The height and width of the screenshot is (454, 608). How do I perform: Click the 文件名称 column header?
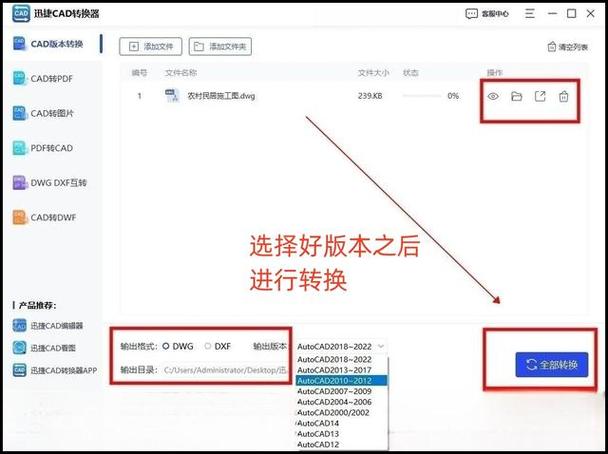point(181,73)
